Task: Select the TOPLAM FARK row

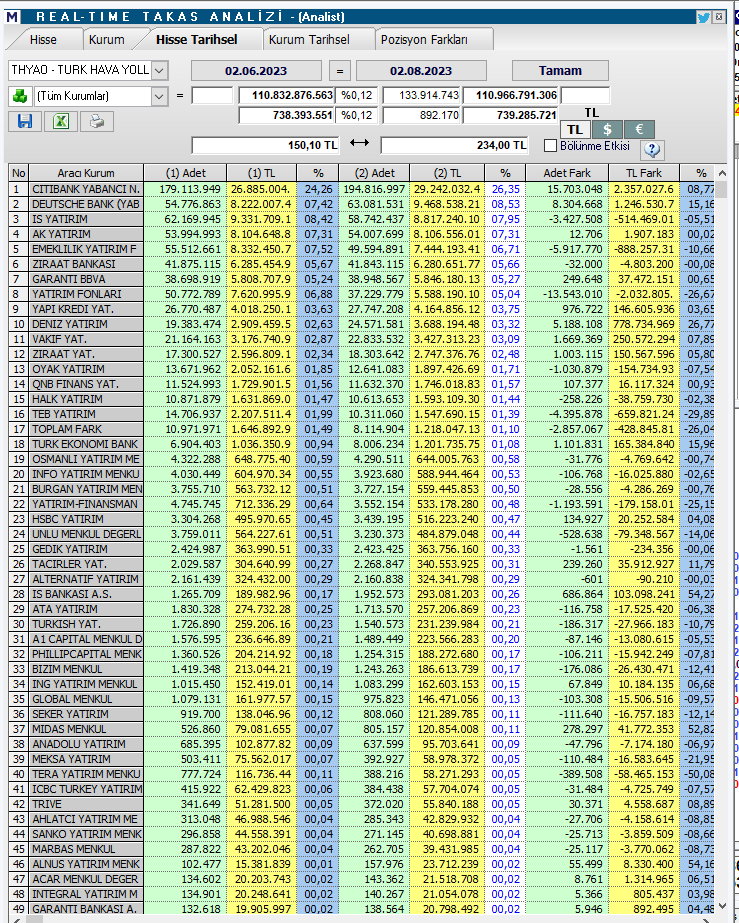Action: click(x=362, y=429)
